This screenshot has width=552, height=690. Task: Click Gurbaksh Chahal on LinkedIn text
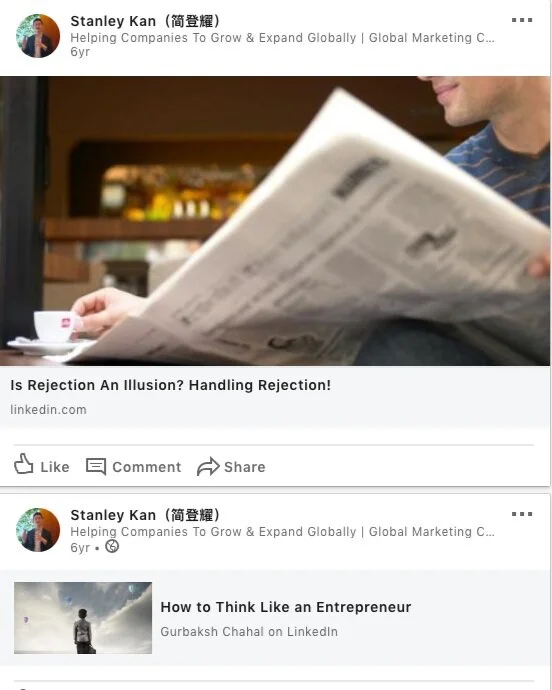[249, 631]
